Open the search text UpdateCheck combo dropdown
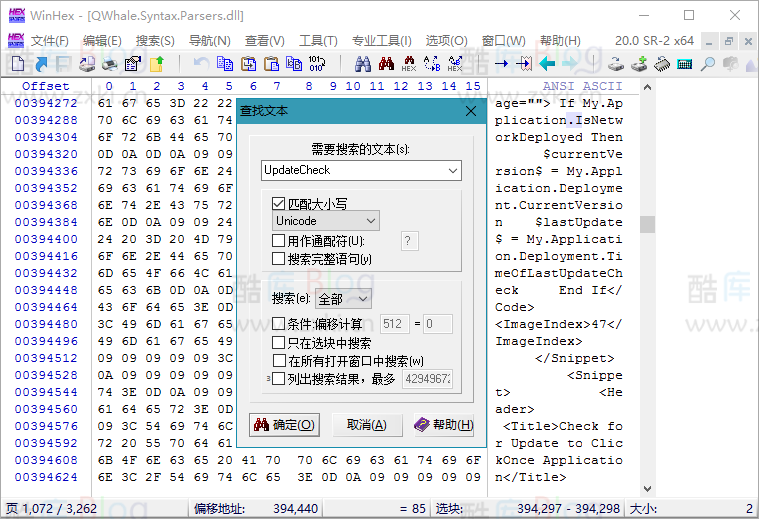 [x=453, y=170]
